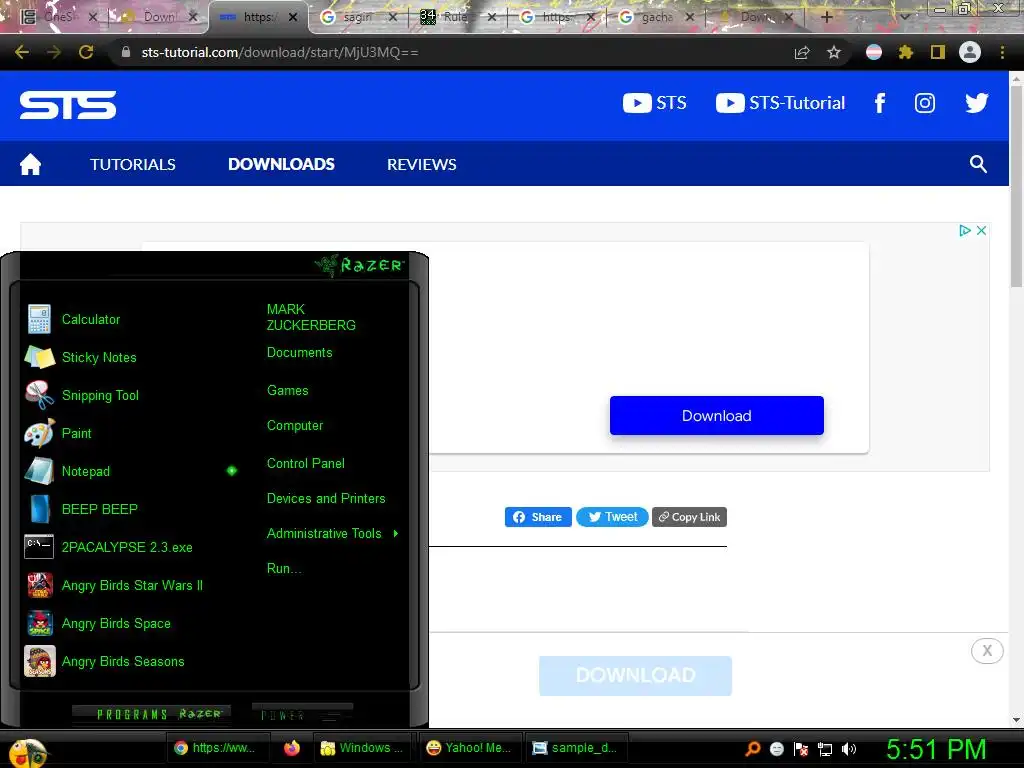Reload the page in Chrome
Viewport: 1024px width, 768px height.
[86, 52]
